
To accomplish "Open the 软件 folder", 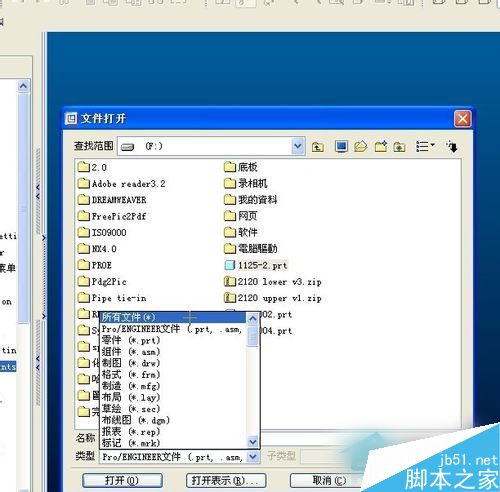I will (241, 232).
